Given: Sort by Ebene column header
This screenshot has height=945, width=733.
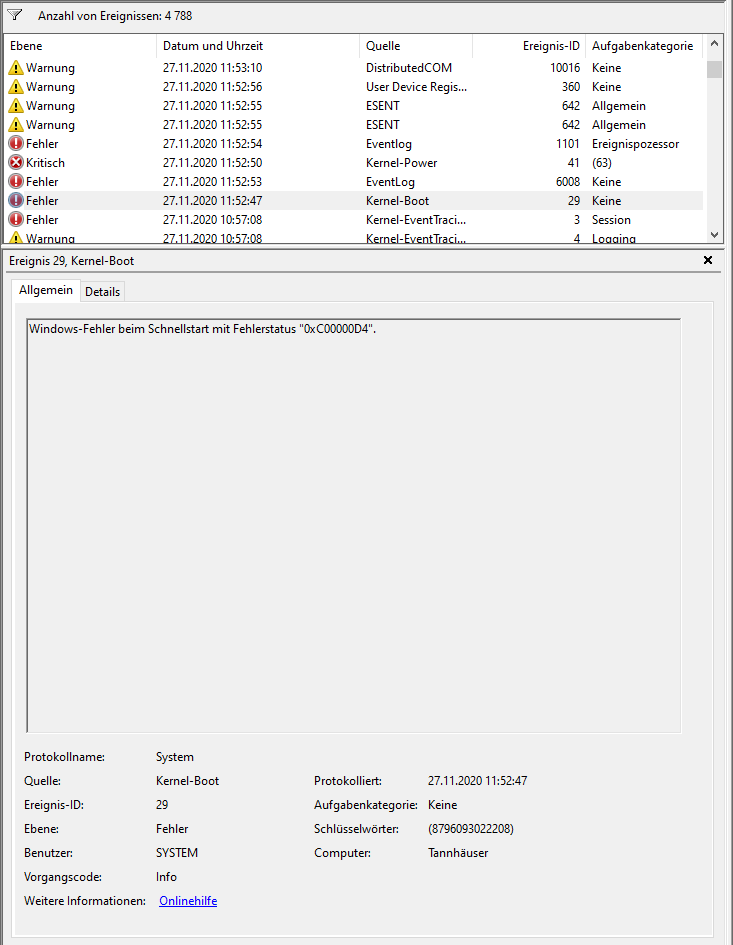Looking at the screenshot, I should pyautogui.click(x=80, y=46).
